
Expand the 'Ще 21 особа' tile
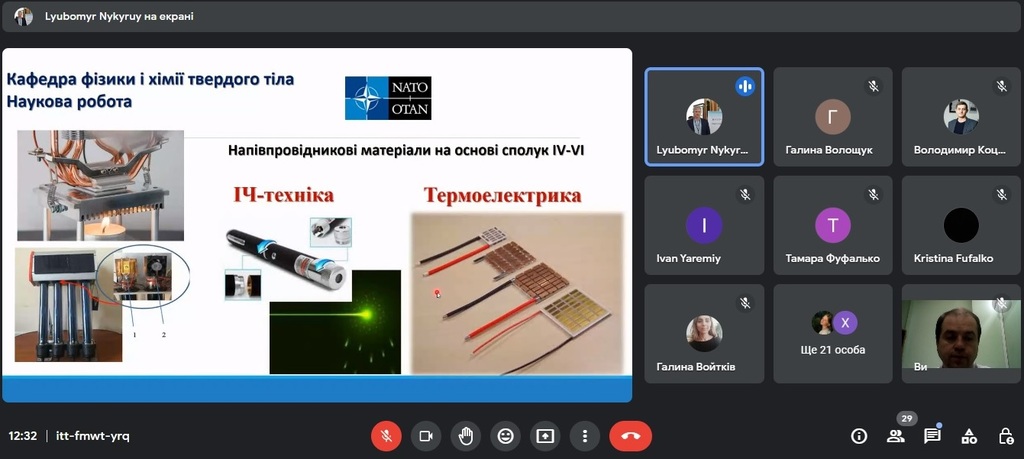tap(833, 333)
